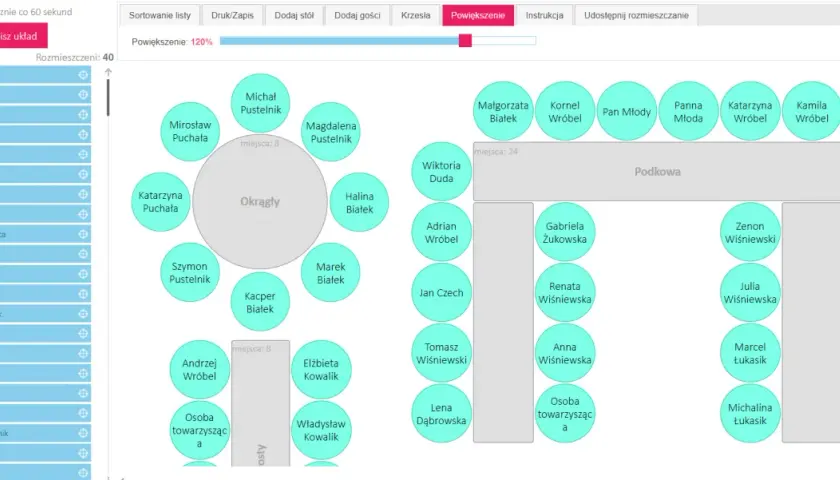Click the locate icon on the topmost guest row
This screenshot has height=480, width=840.
83,75
